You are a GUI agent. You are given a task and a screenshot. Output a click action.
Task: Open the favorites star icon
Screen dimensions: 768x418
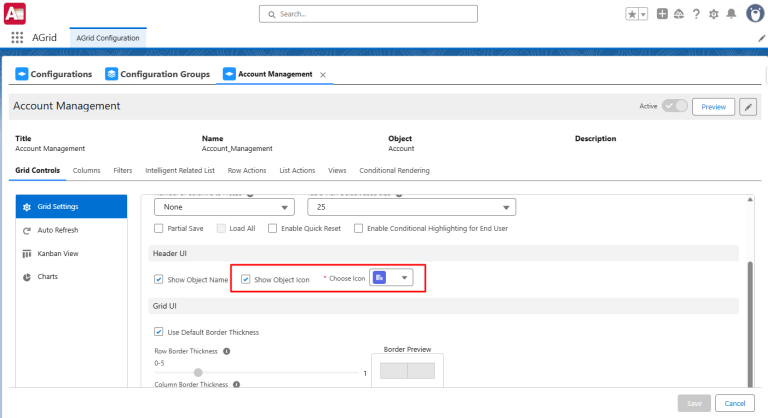[632, 14]
